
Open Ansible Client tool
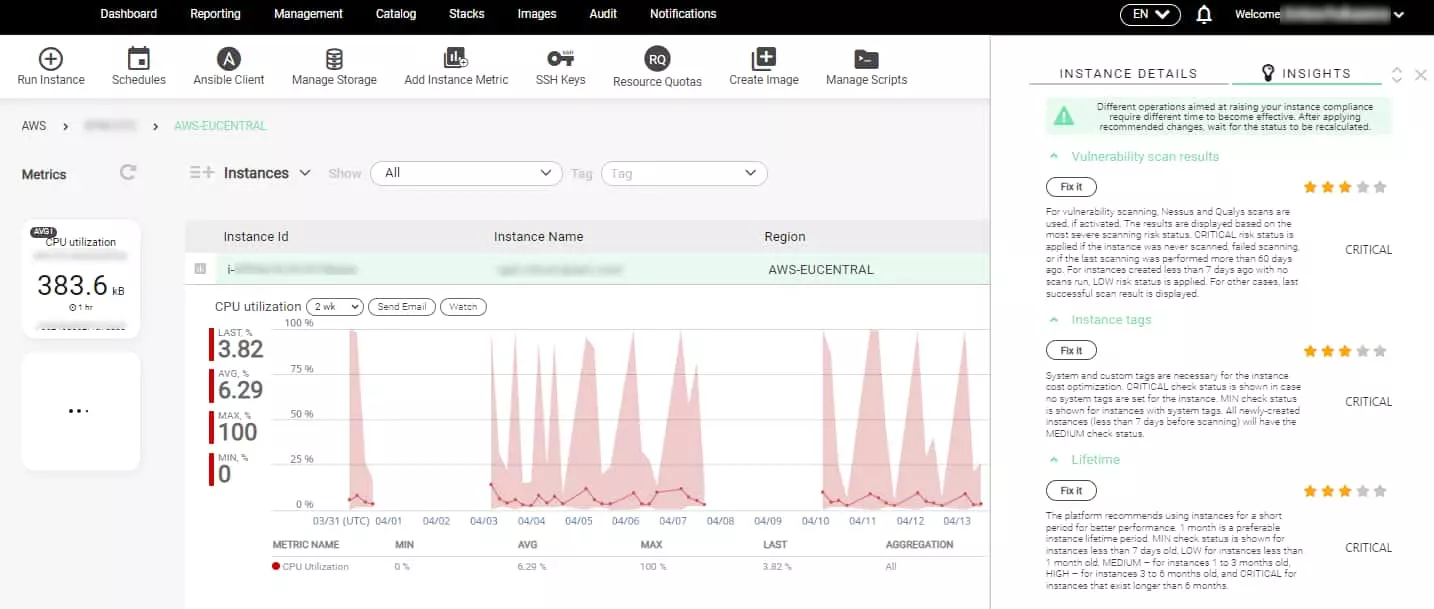click(229, 59)
